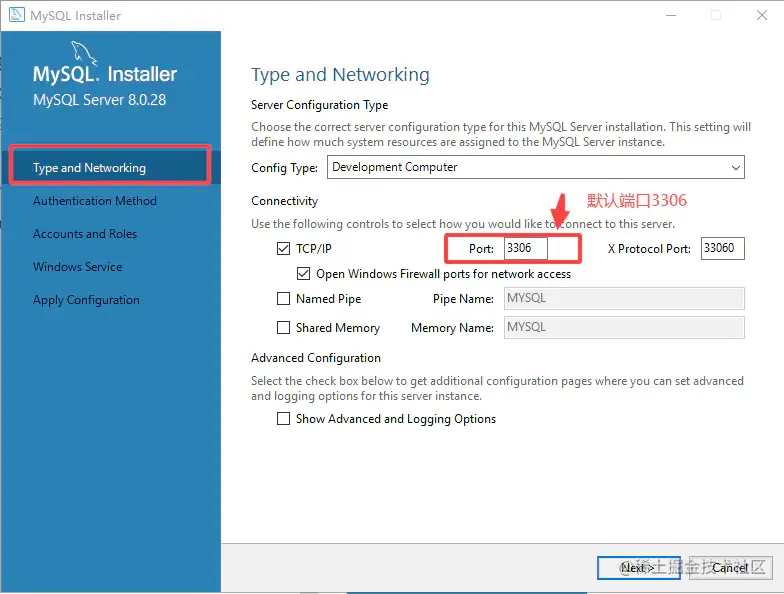Viewport: 784px width, 594px height.
Task: Click the MySQL dolphin logo
Action: pyautogui.click(x=84, y=54)
